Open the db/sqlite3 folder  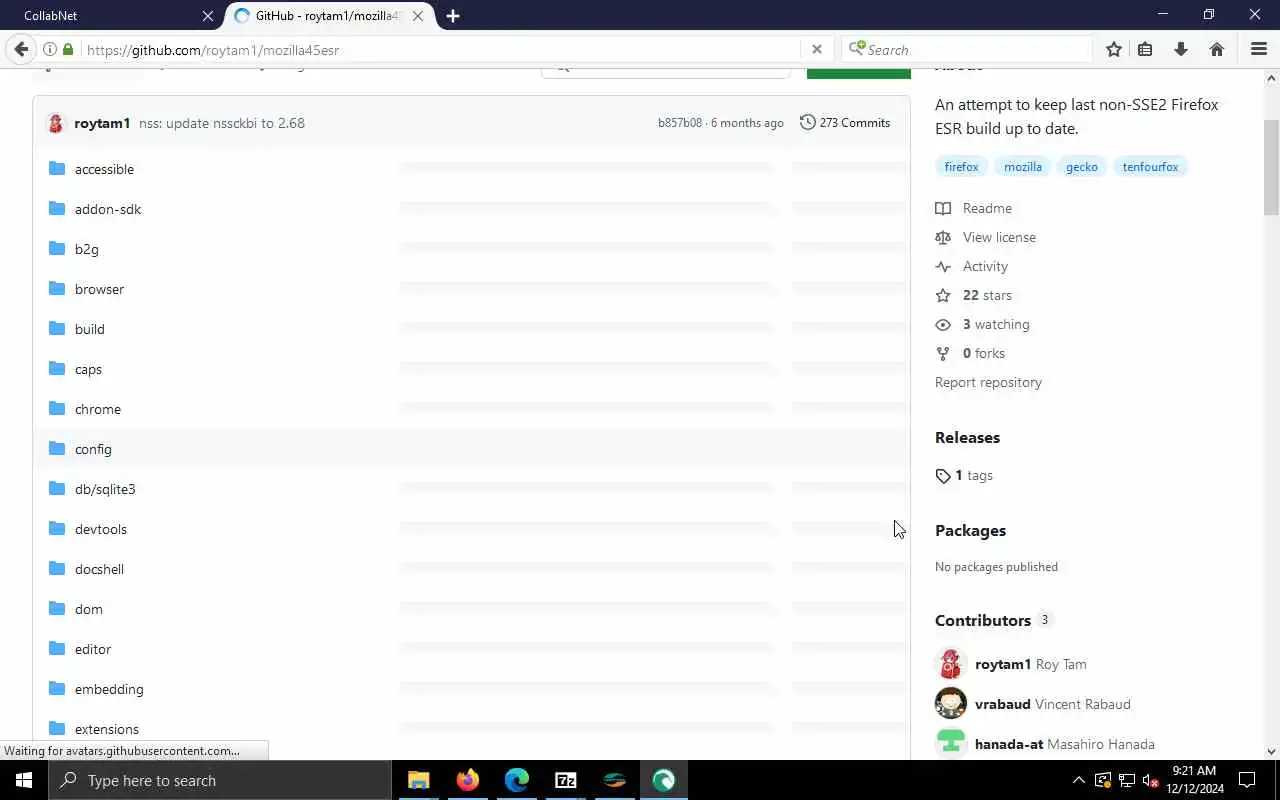coord(105,489)
